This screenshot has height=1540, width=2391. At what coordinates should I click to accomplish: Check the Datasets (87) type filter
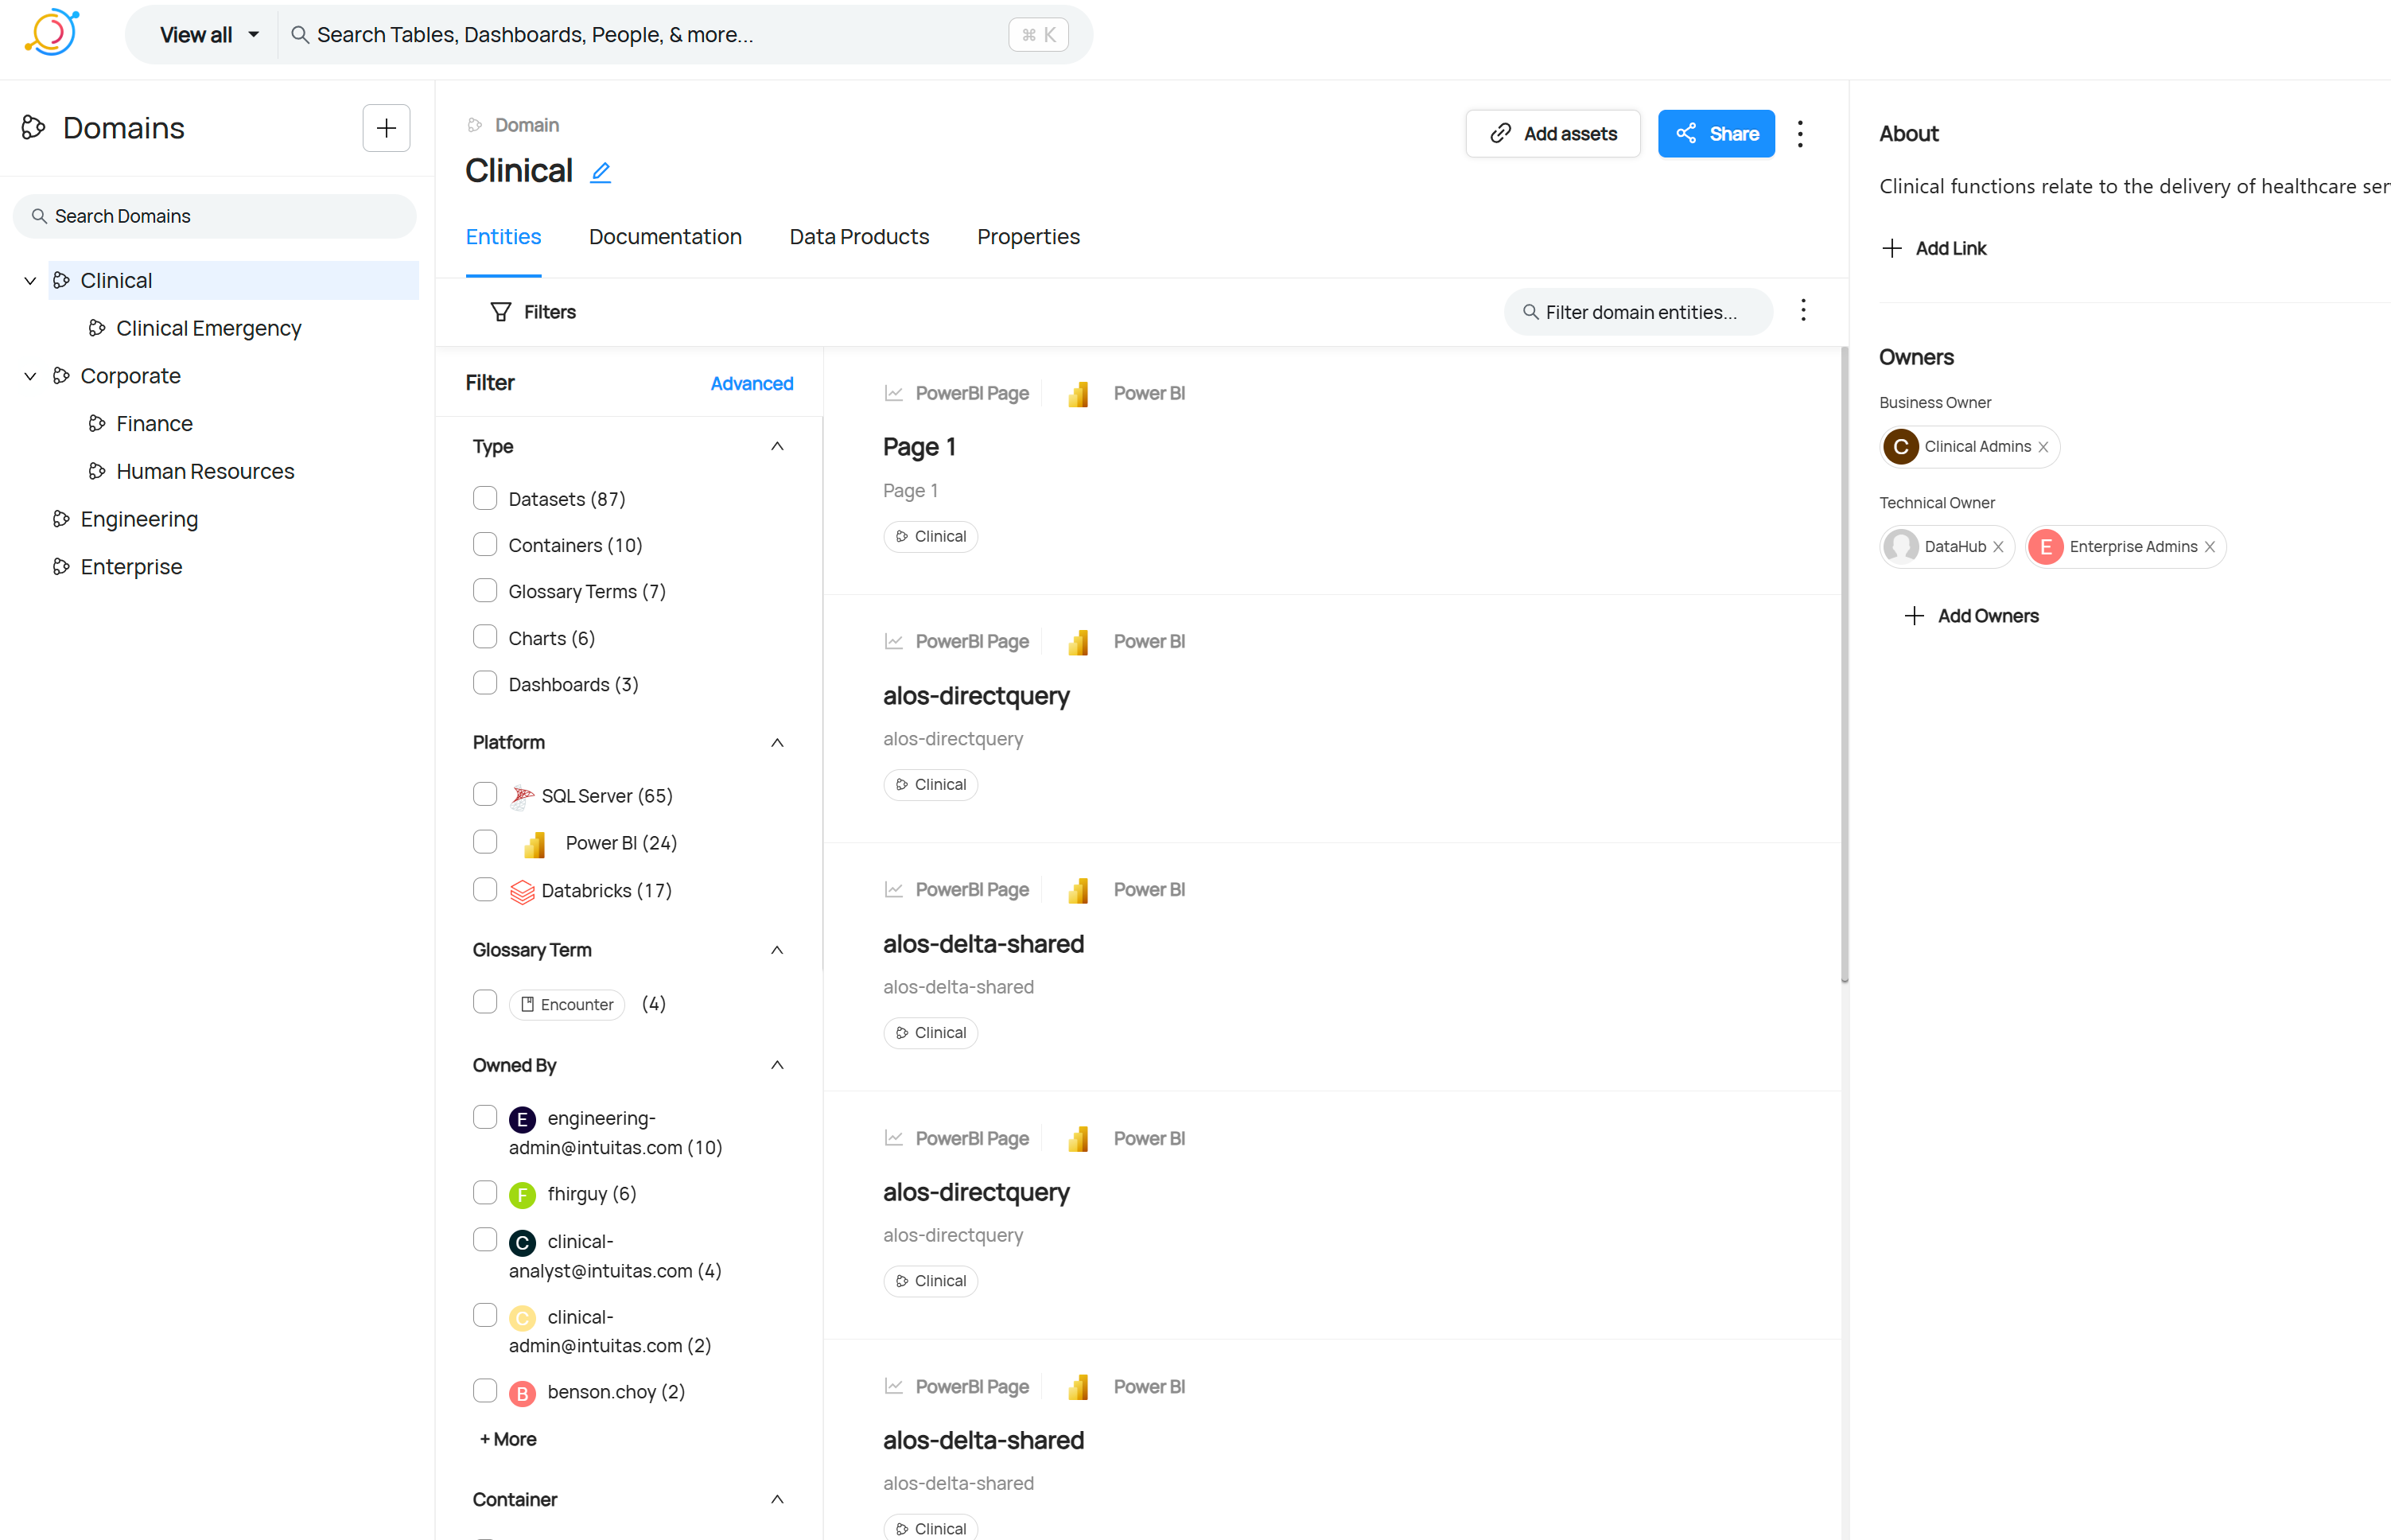click(x=485, y=498)
